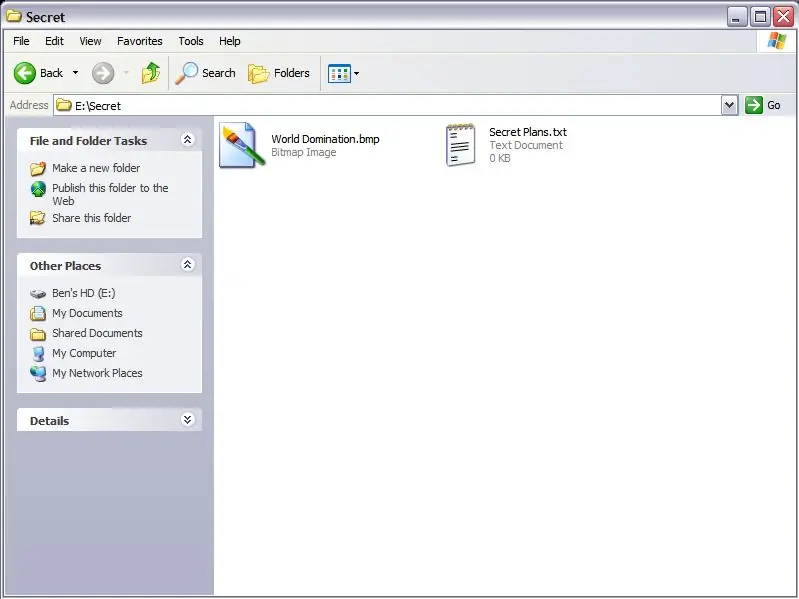
Task: Collapse the Other Places panel
Action: [188, 264]
